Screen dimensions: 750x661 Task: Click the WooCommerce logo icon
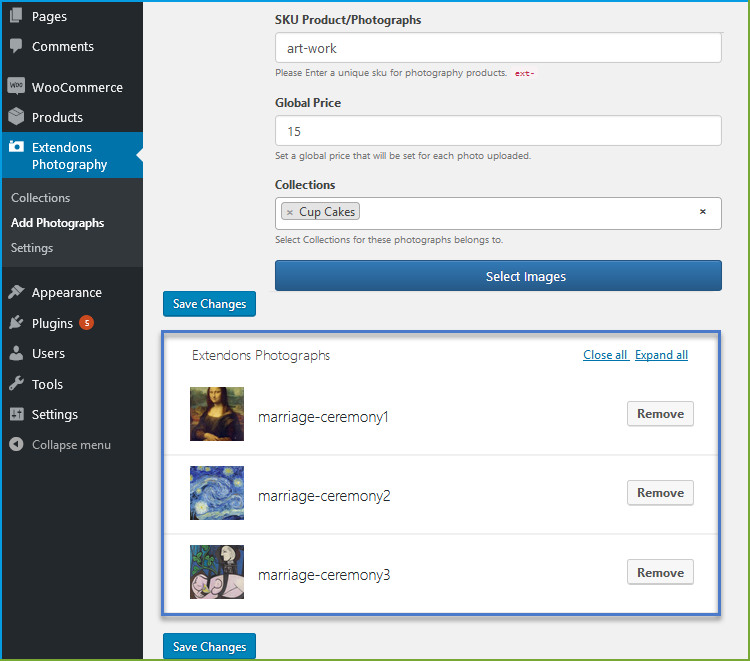[x=16, y=86]
